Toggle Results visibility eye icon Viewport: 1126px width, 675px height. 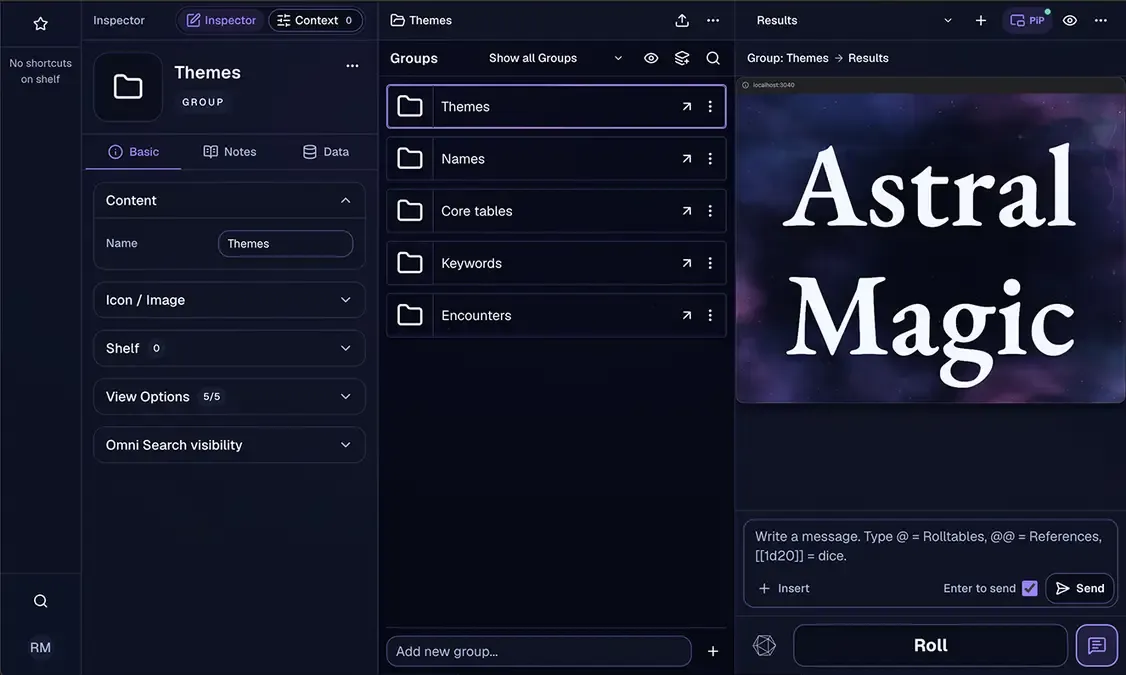tap(1070, 20)
